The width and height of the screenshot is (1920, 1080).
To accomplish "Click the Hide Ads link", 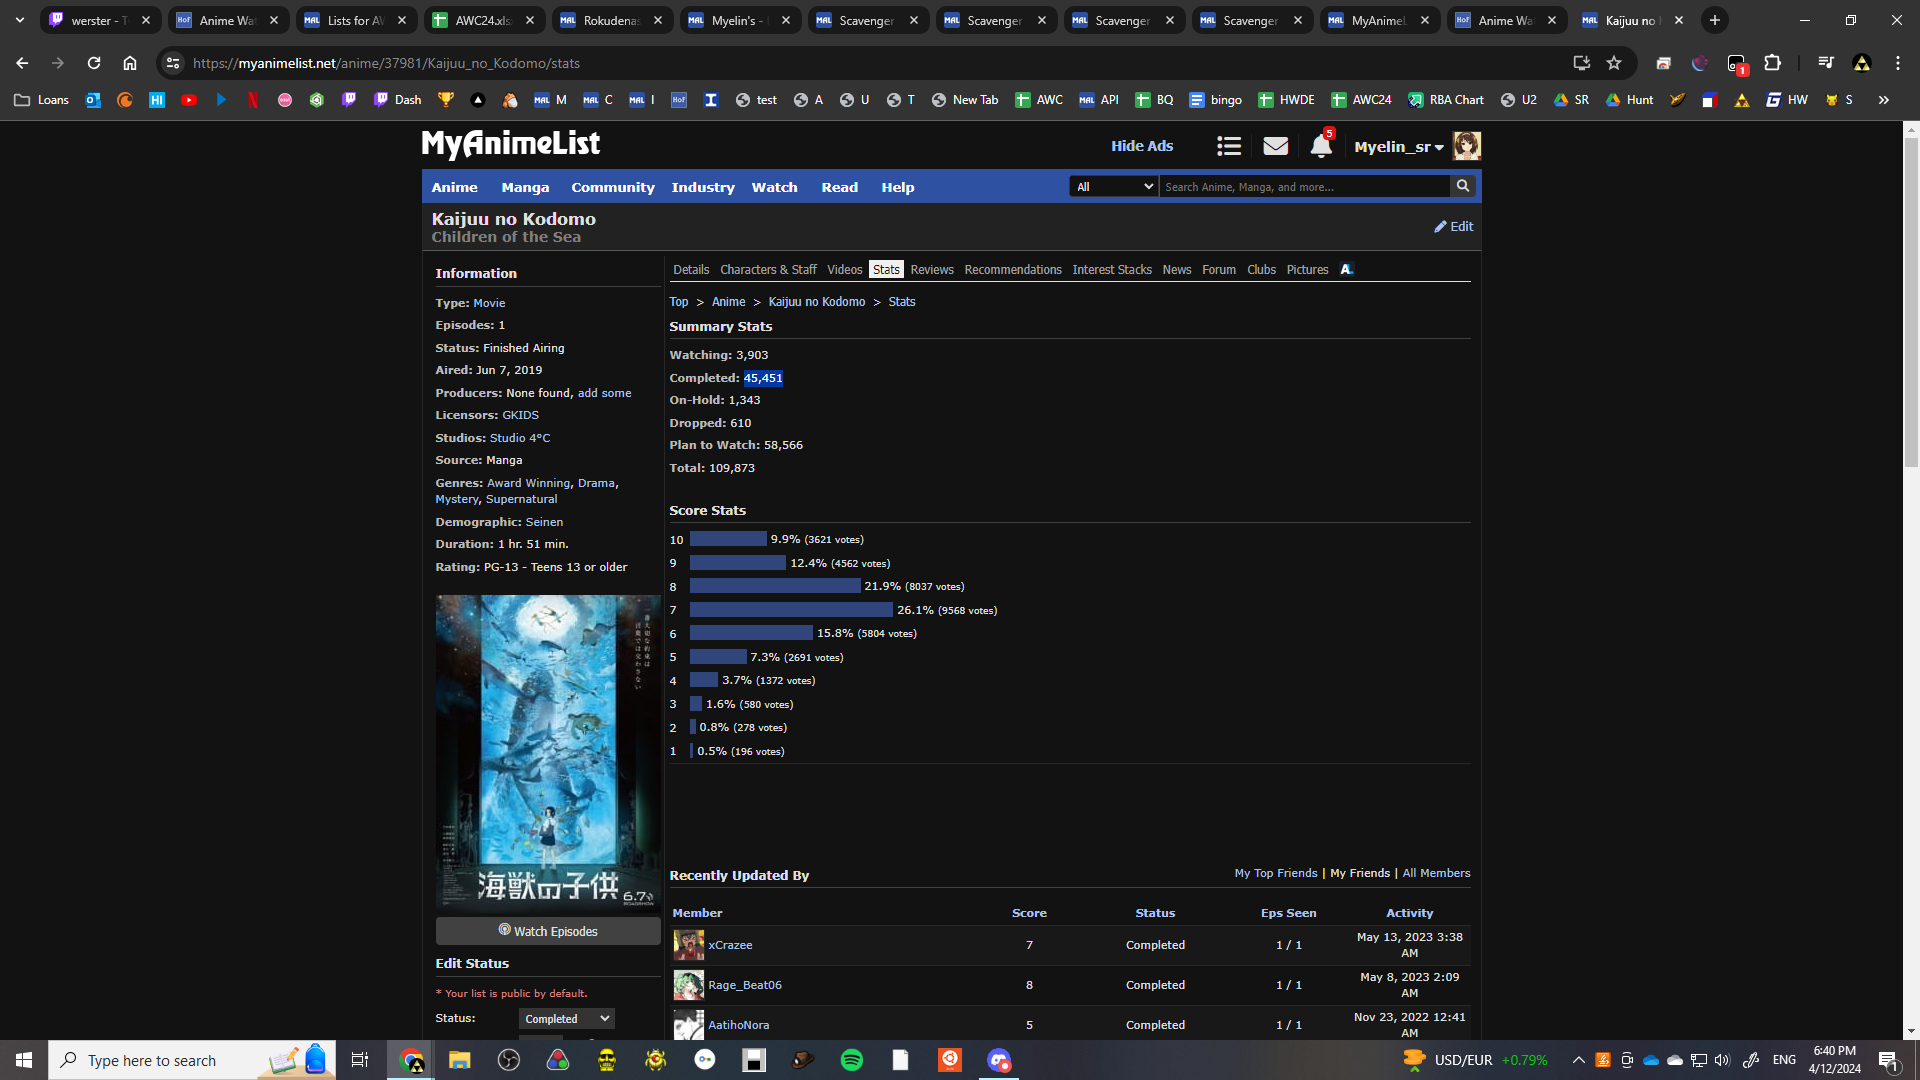I will [1141, 146].
